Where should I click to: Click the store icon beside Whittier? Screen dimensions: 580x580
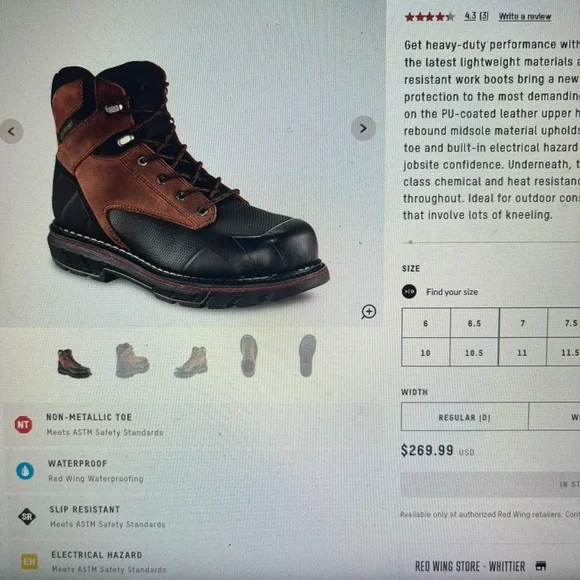(541, 566)
